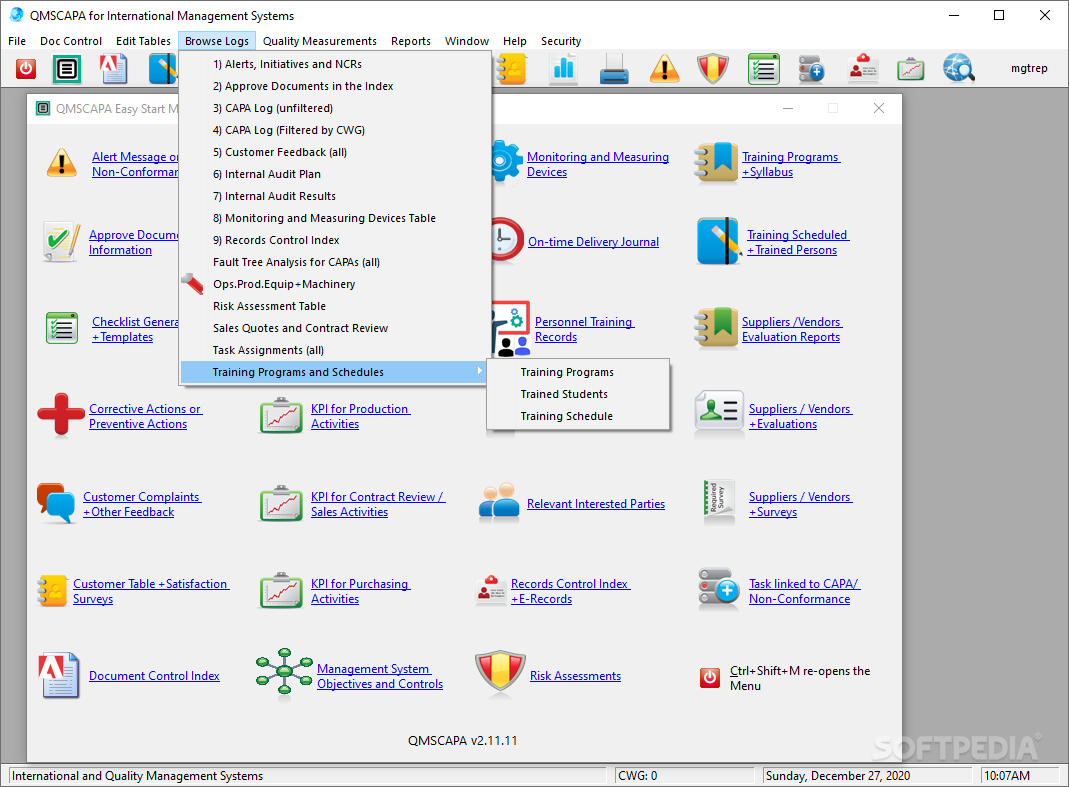Screen dimensions: 1069x787
Task: Click the KPI clipboard chart toolbar icon
Action: click(x=911, y=69)
